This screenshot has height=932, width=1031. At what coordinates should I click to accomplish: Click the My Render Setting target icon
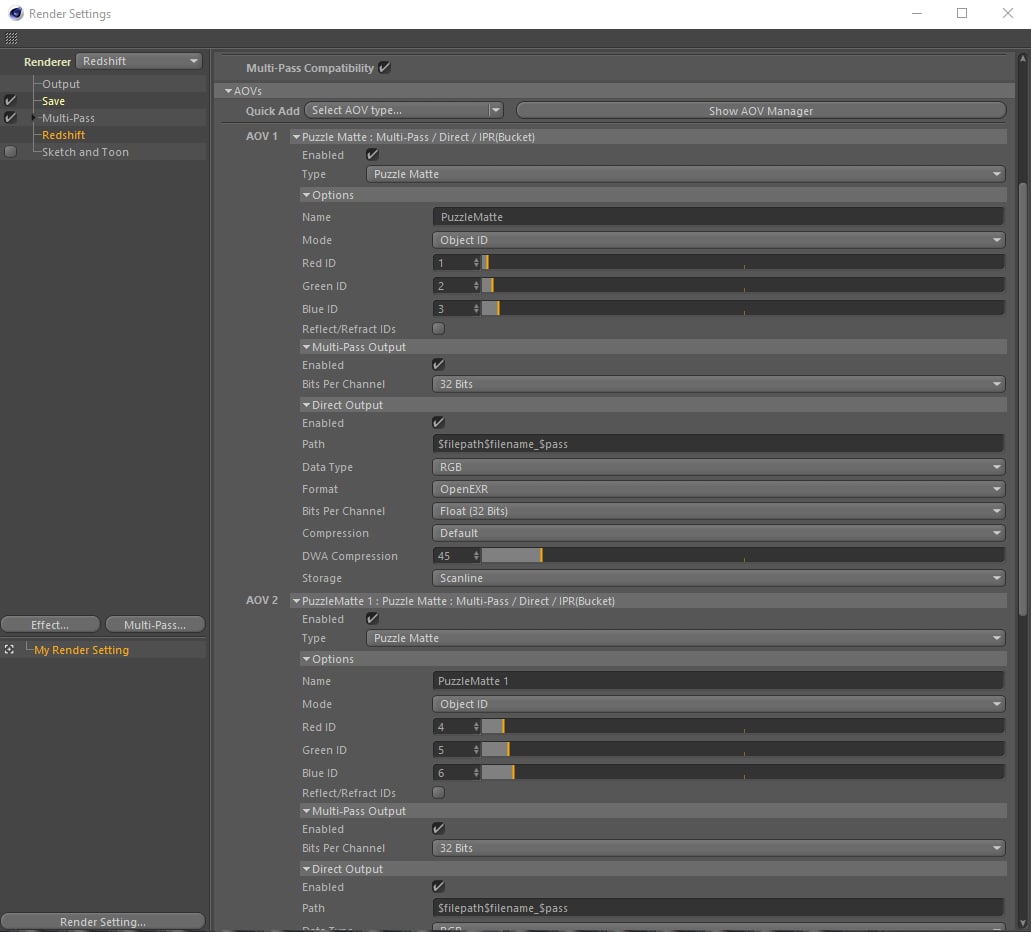pos(9,650)
